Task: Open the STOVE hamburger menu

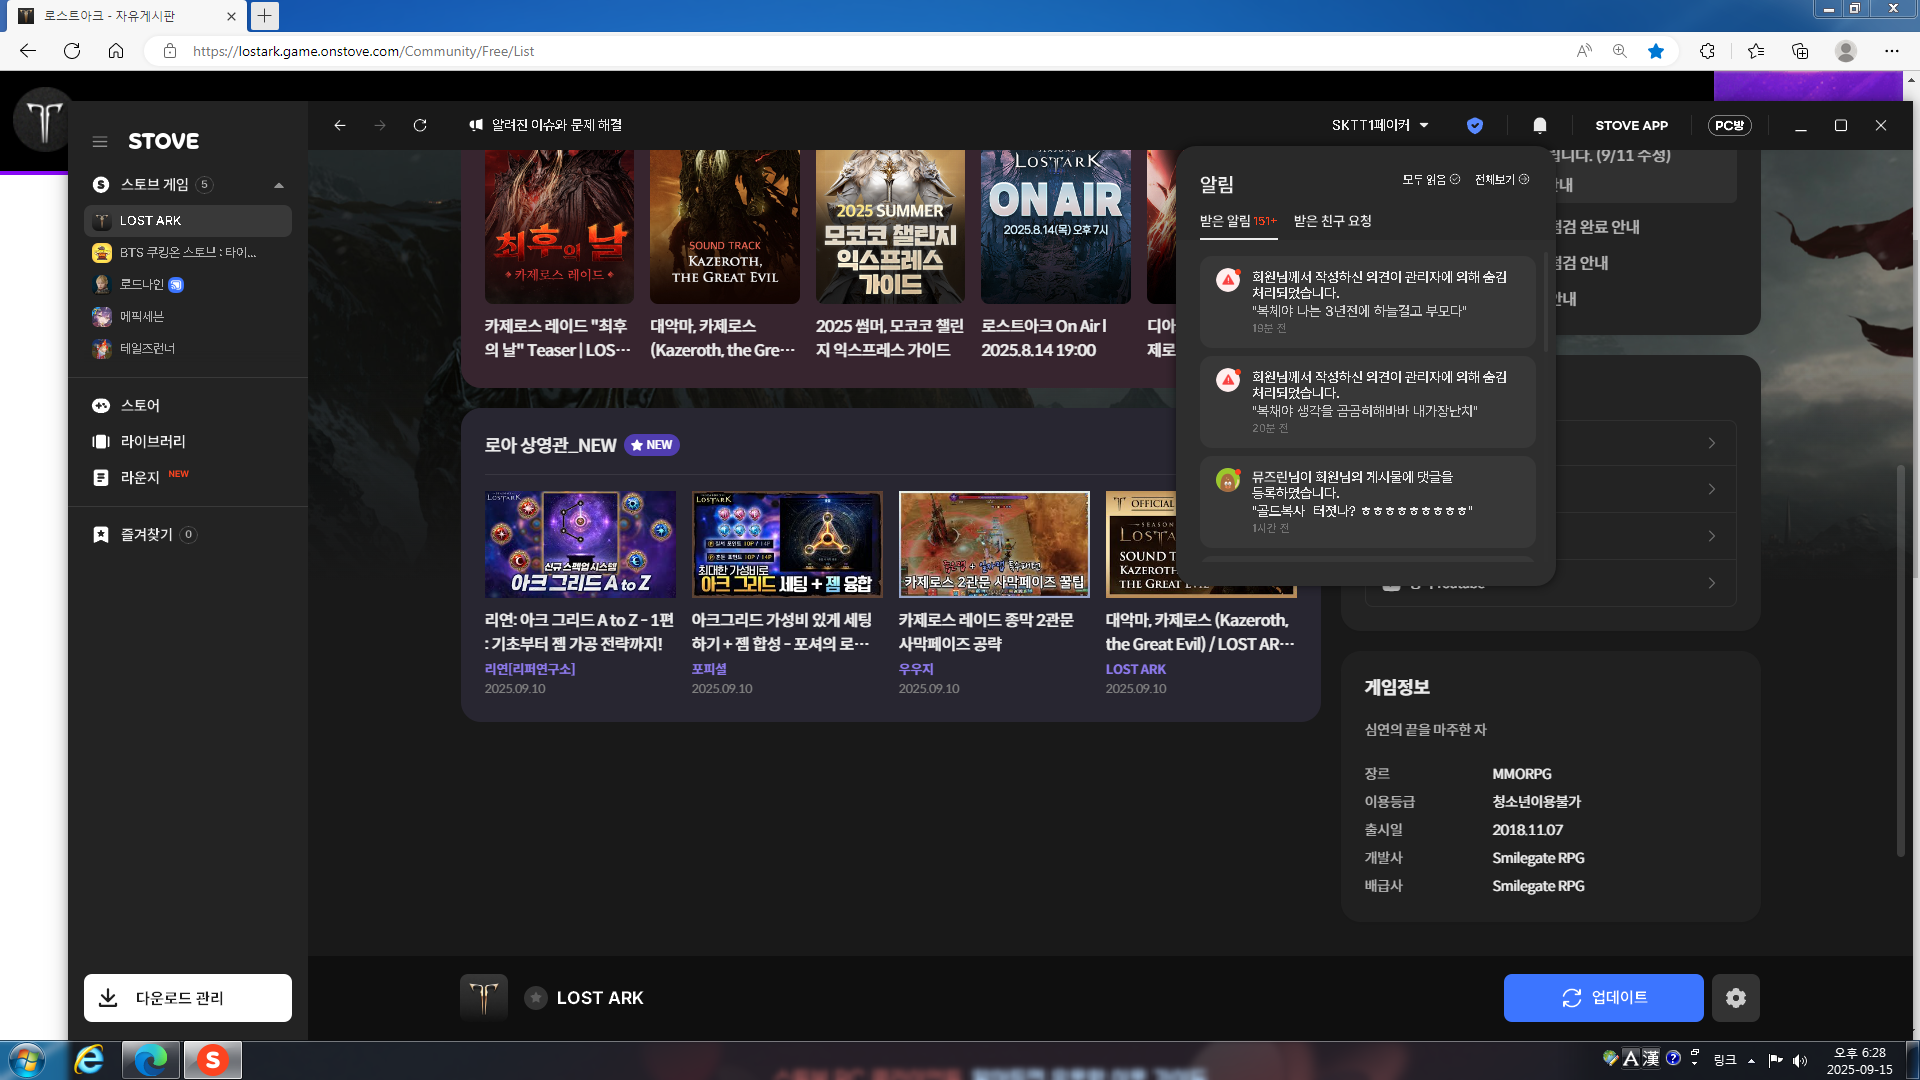Action: [x=100, y=141]
